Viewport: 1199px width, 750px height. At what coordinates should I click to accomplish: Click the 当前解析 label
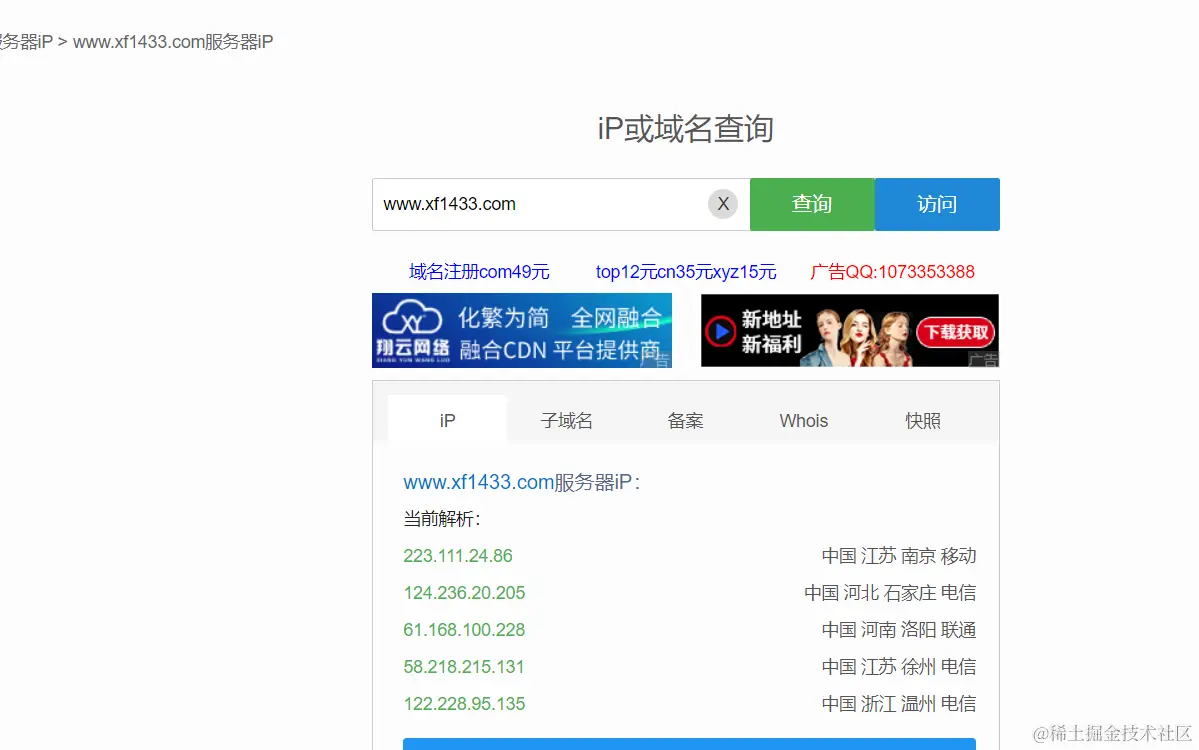[442, 519]
